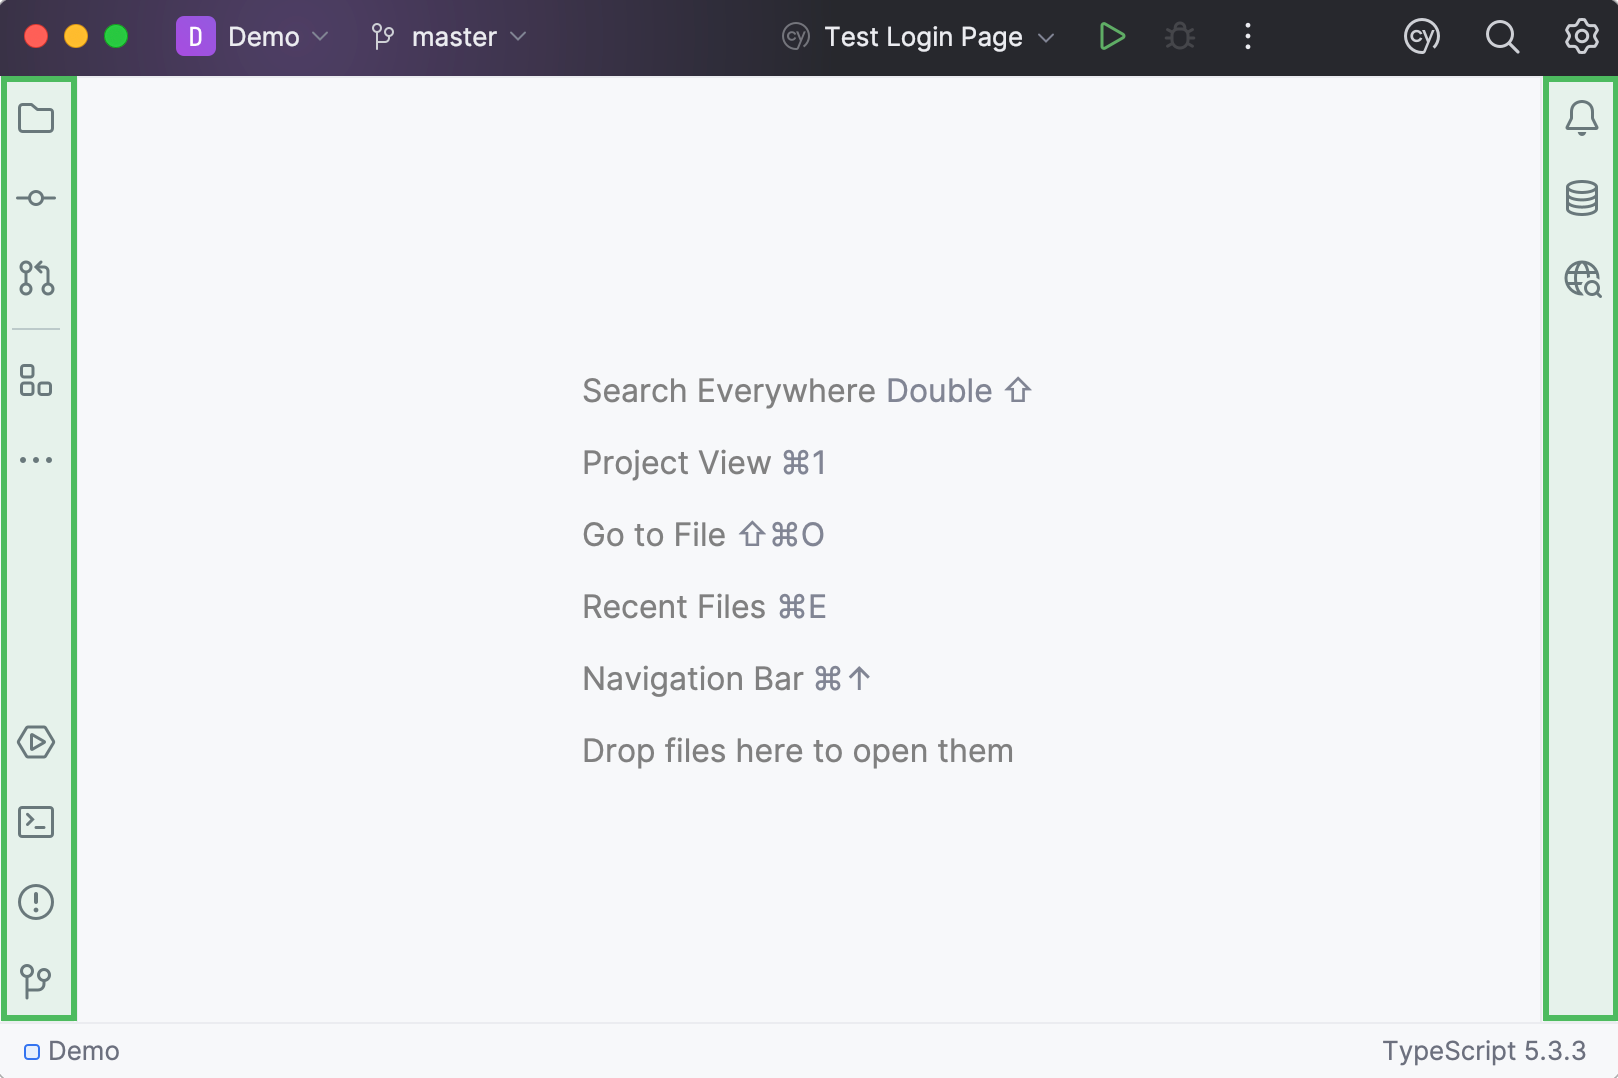The width and height of the screenshot is (1618, 1078).
Task: Open more run actions vertical dots menu
Action: point(1247,37)
